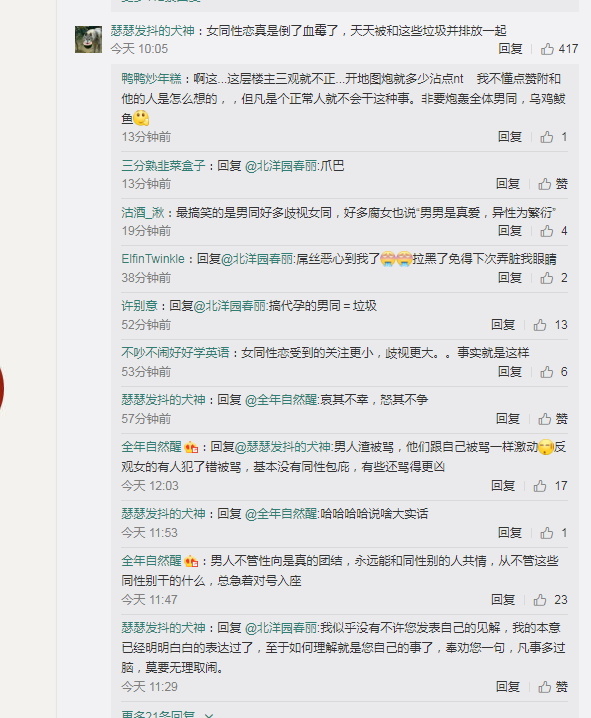This screenshot has width=591, height=718.
Task: Open the @全年自然醒 mention in the 57分钟前 reply
Action: (x=281, y=400)
